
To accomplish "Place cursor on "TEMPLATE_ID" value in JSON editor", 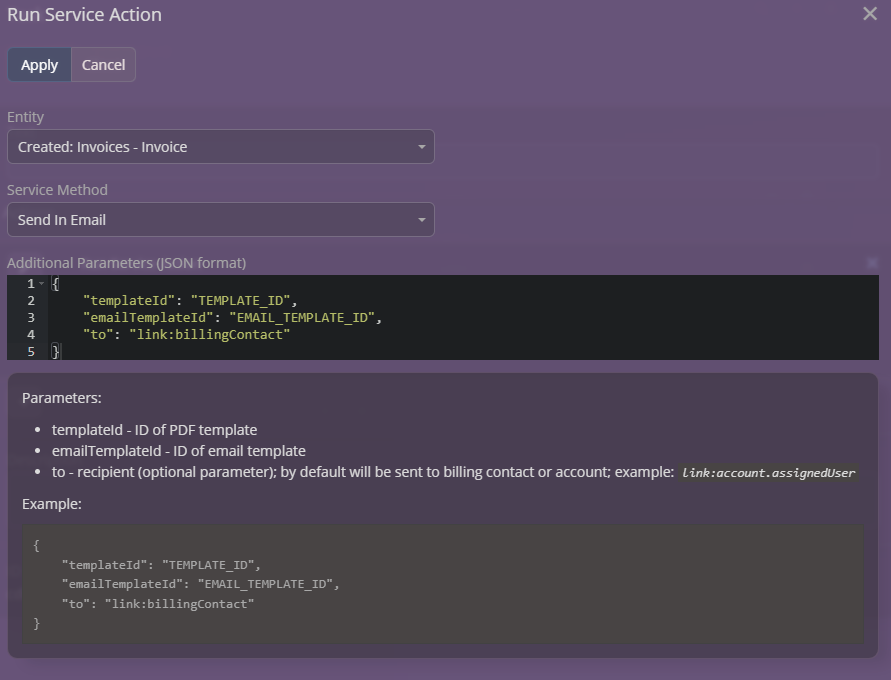I will (x=246, y=301).
